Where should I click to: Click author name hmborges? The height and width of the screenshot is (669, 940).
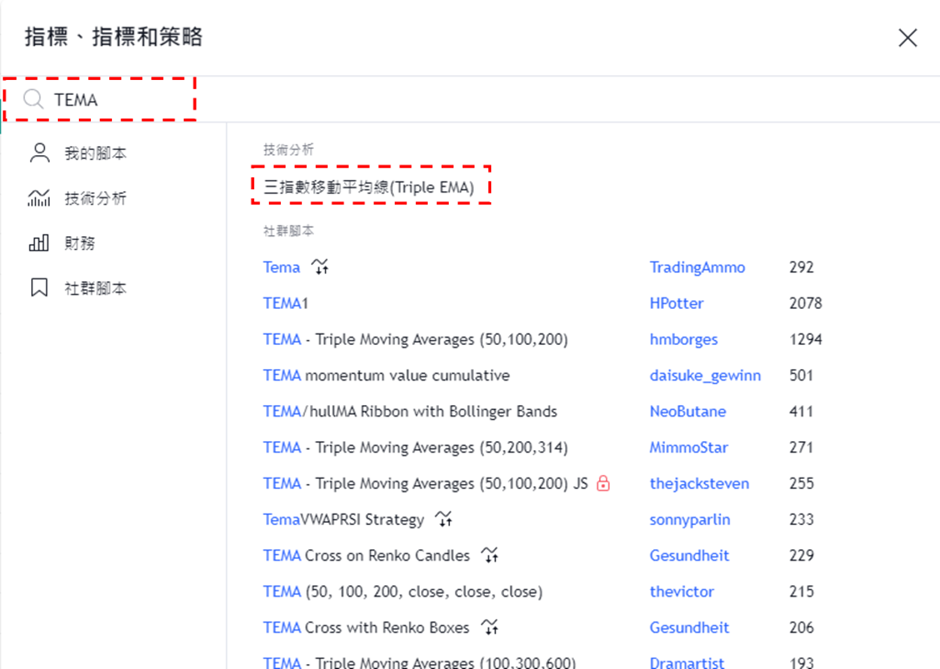pos(683,339)
